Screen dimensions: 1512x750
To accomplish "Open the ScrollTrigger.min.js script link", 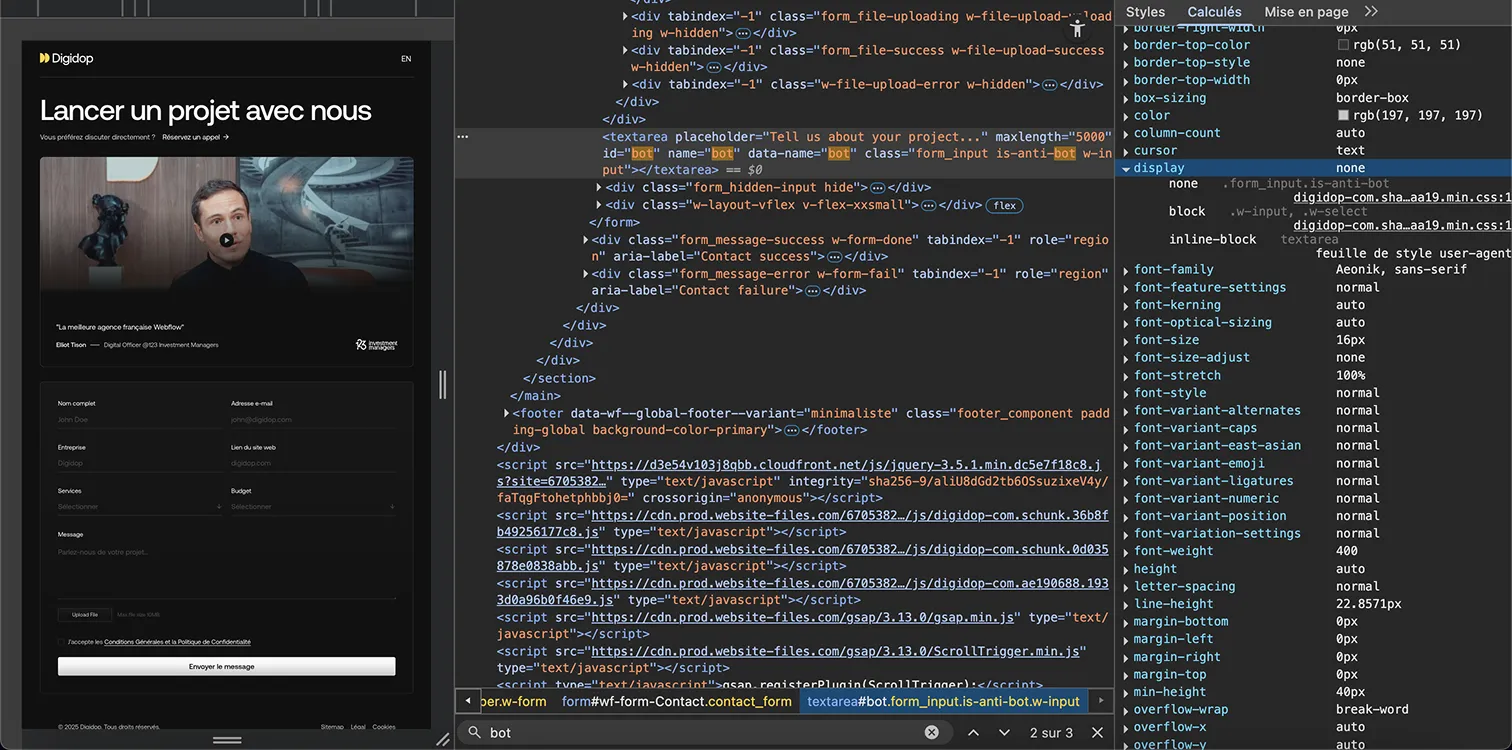I will coord(837,651).
